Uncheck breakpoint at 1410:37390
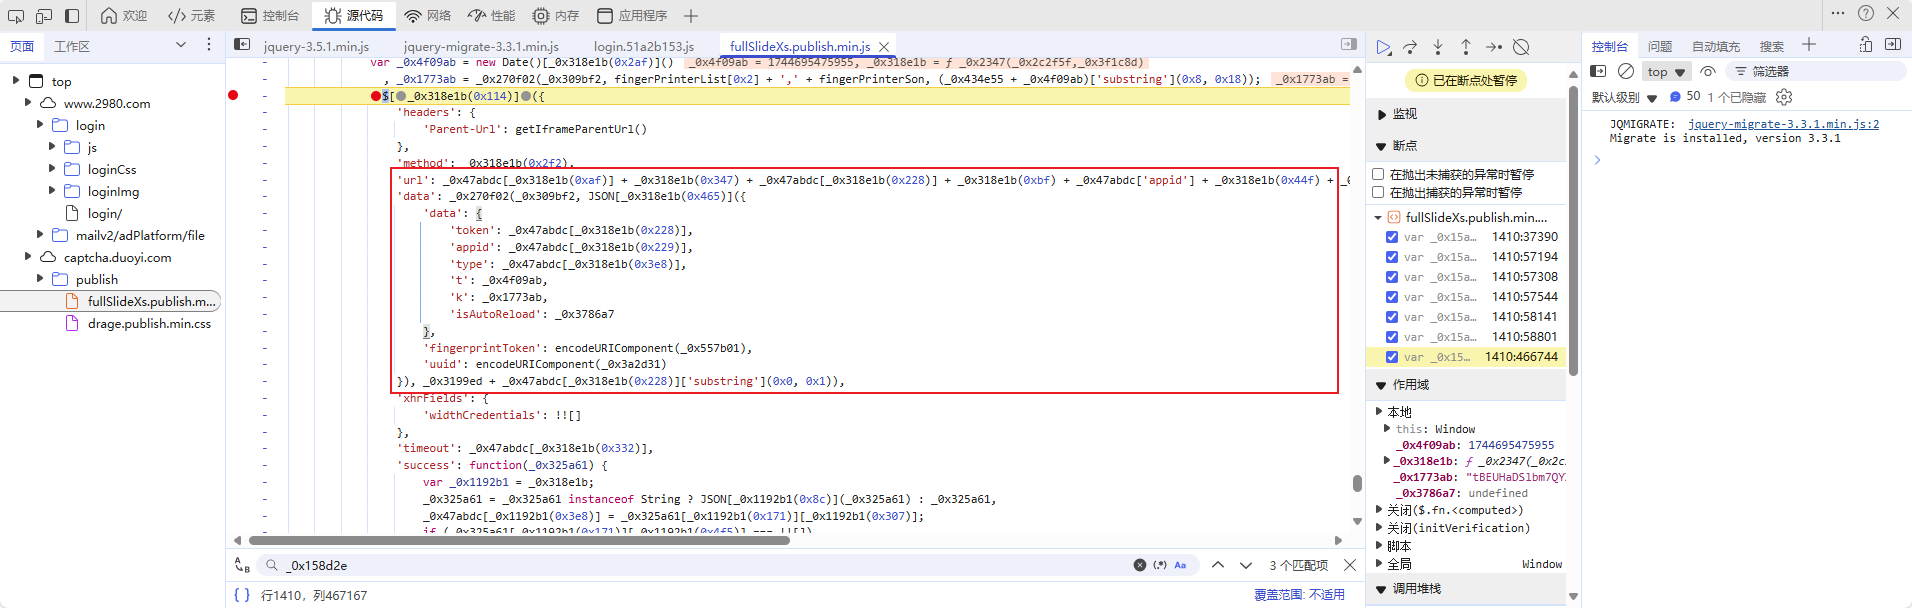Screen dimensions: 1912x608 point(1392,237)
